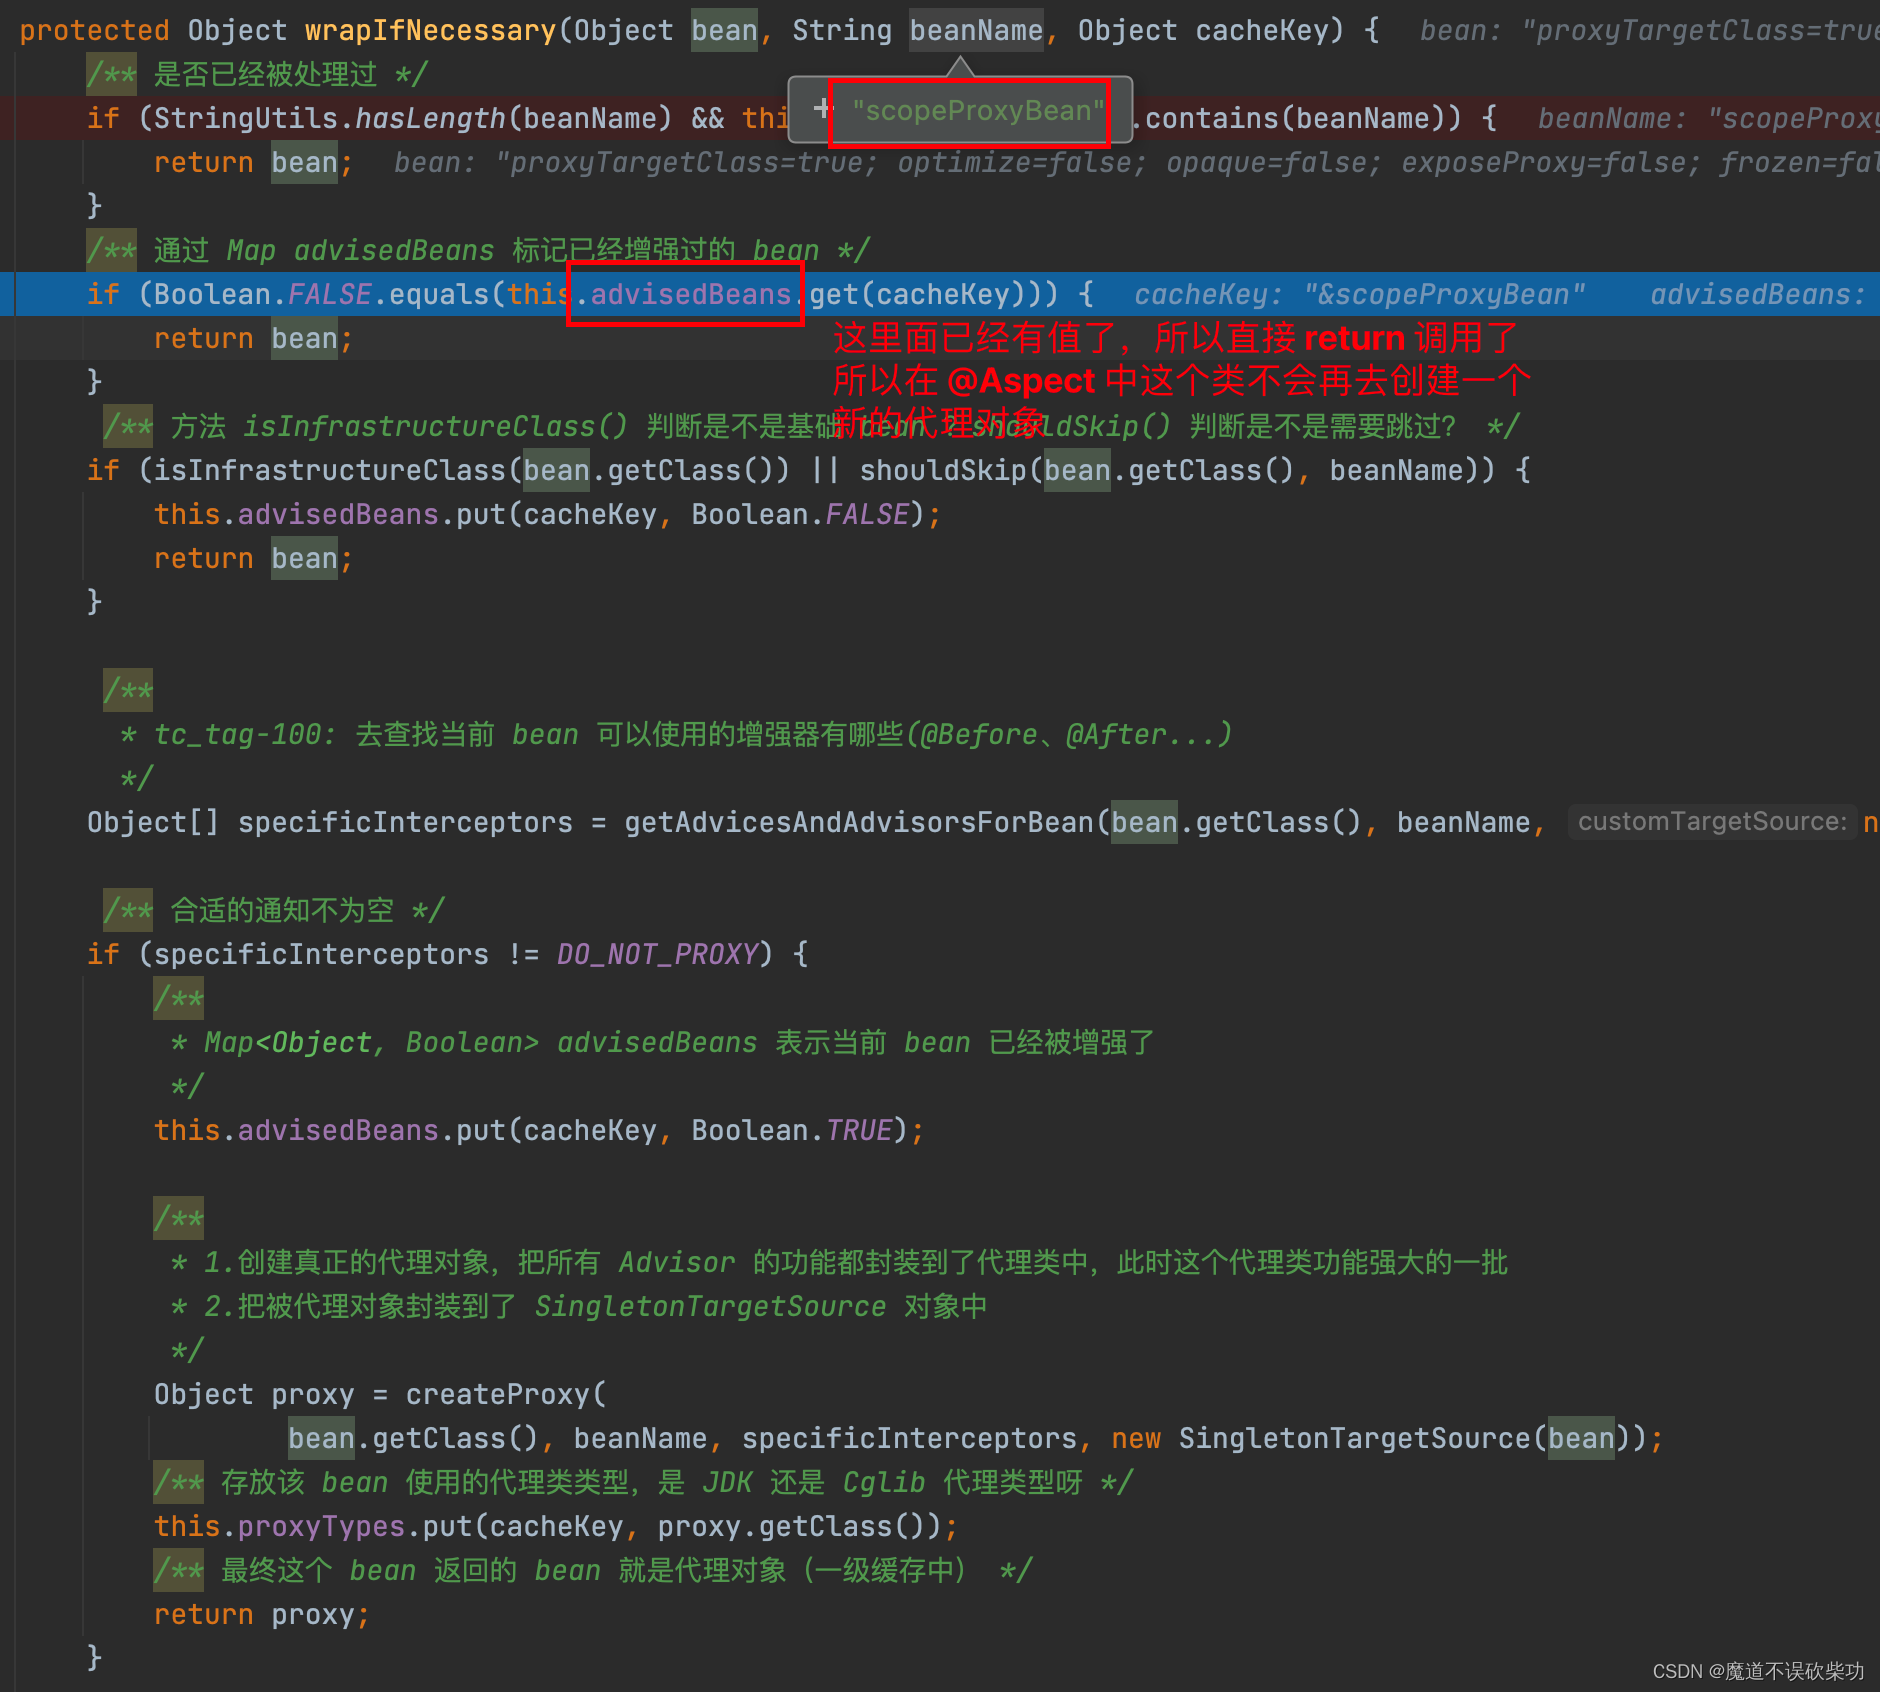Click the shouldSkip method call
The height and width of the screenshot is (1692, 1880).
tap(943, 470)
